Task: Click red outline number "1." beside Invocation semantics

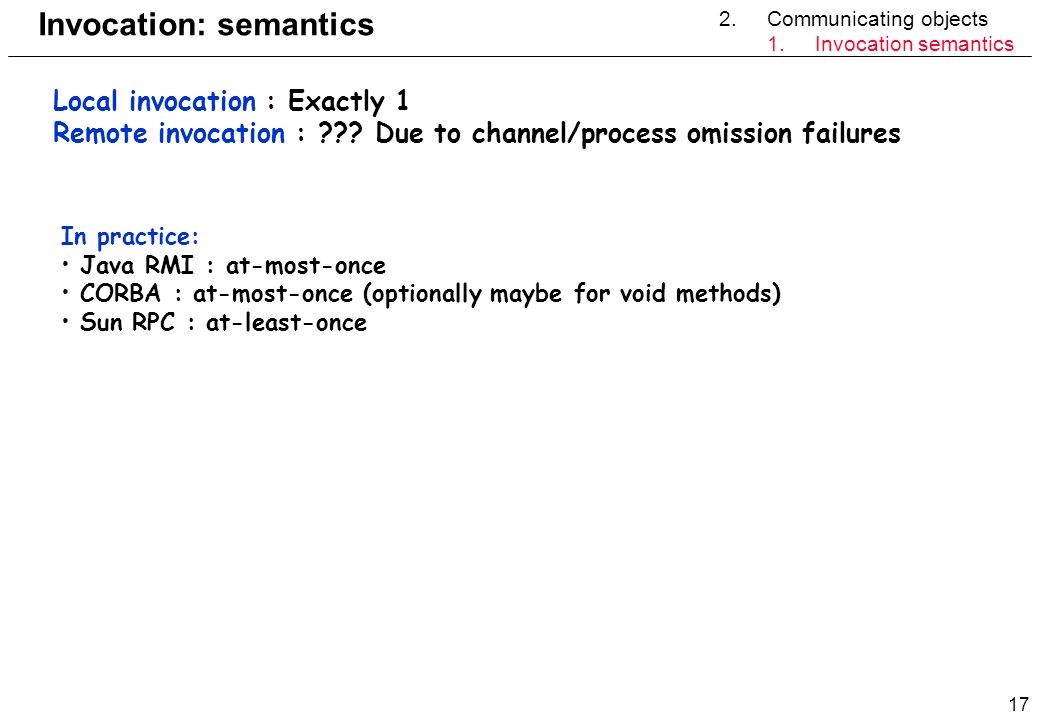Action: [x=776, y=44]
